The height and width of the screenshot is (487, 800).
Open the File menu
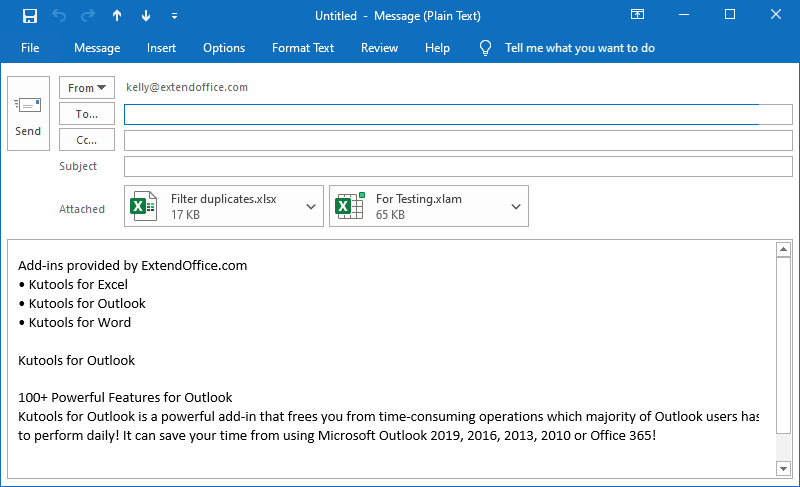pos(30,48)
